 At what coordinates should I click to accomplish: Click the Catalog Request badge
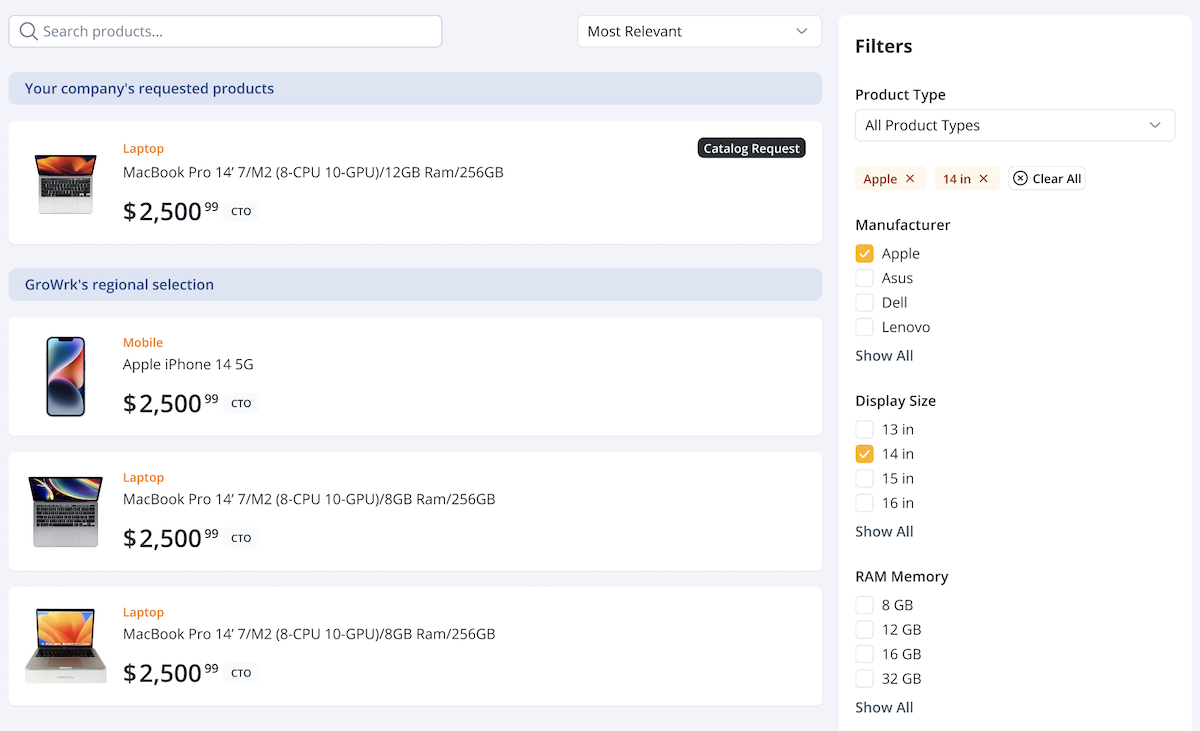[x=751, y=149]
